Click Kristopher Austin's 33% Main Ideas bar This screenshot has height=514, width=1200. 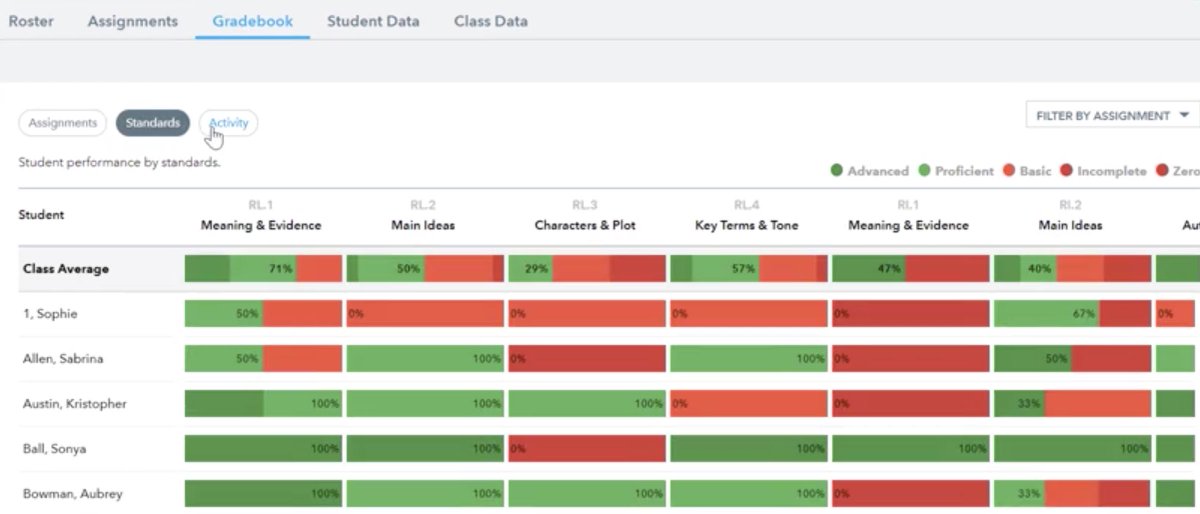click(x=1072, y=404)
